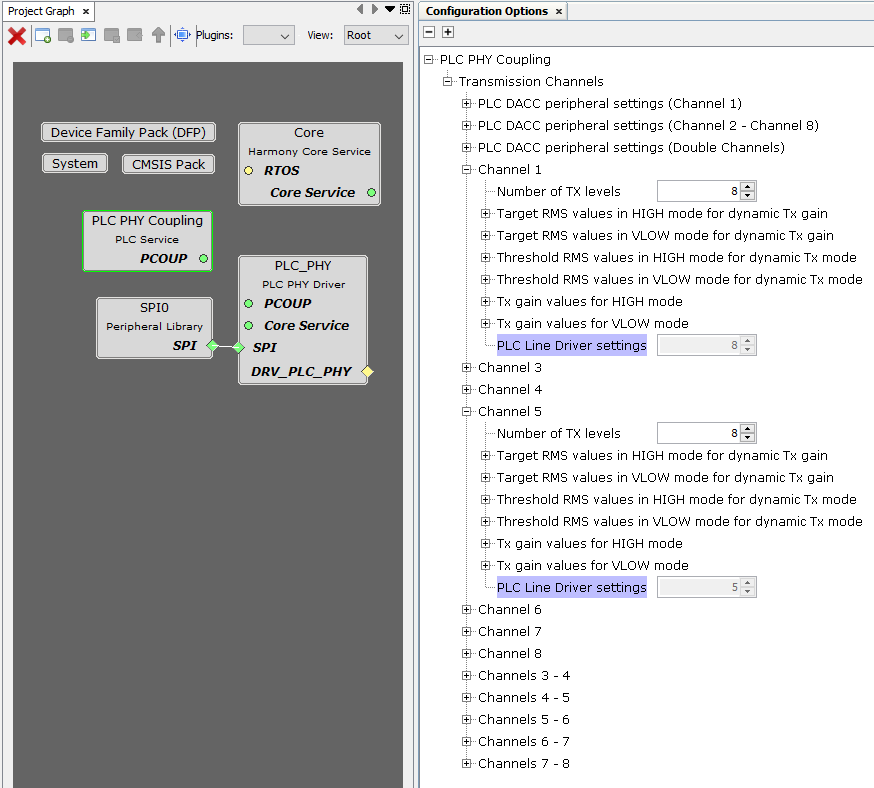Image resolution: width=874 pixels, height=788 pixels.
Task: Switch to the Configuration Options tab
Action: click(x=487, y=11)
